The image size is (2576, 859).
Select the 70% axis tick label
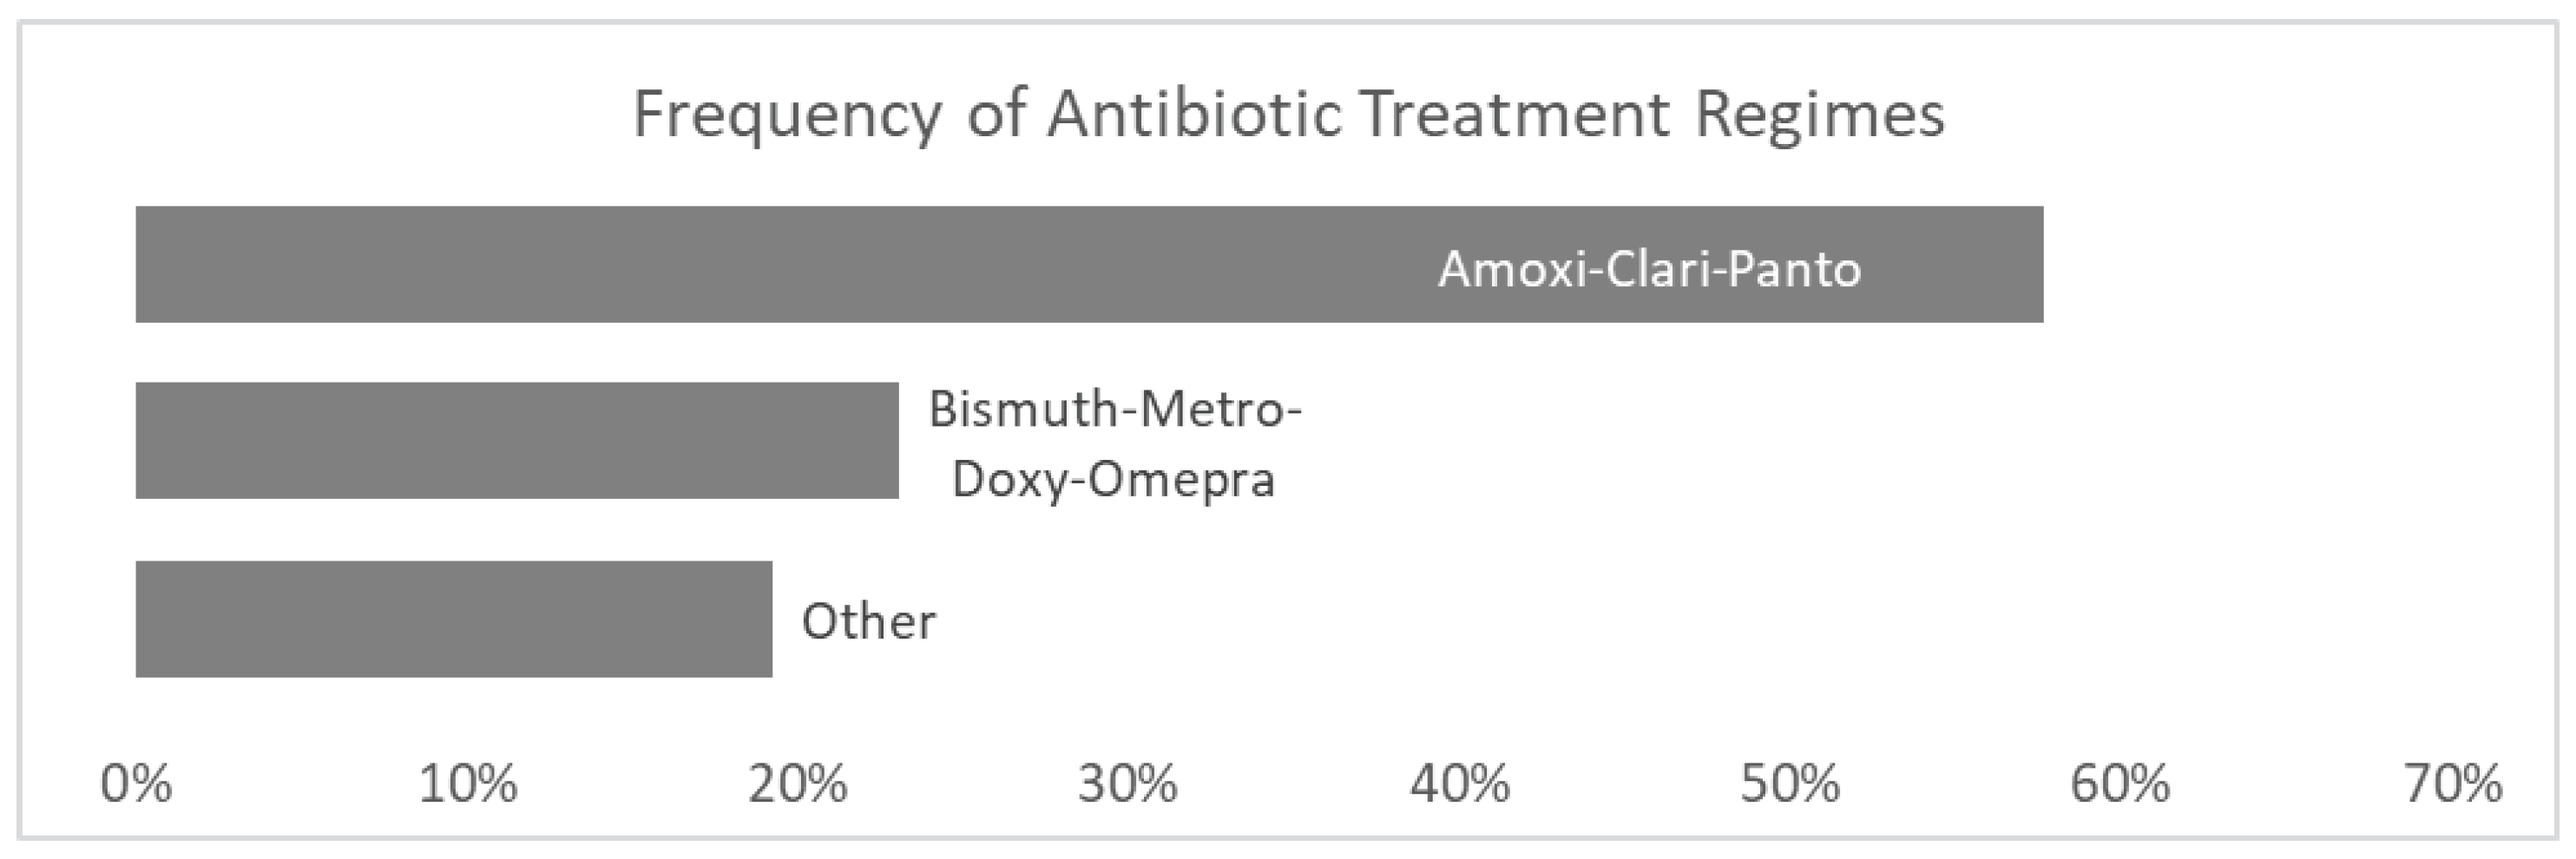[2452, 784]
